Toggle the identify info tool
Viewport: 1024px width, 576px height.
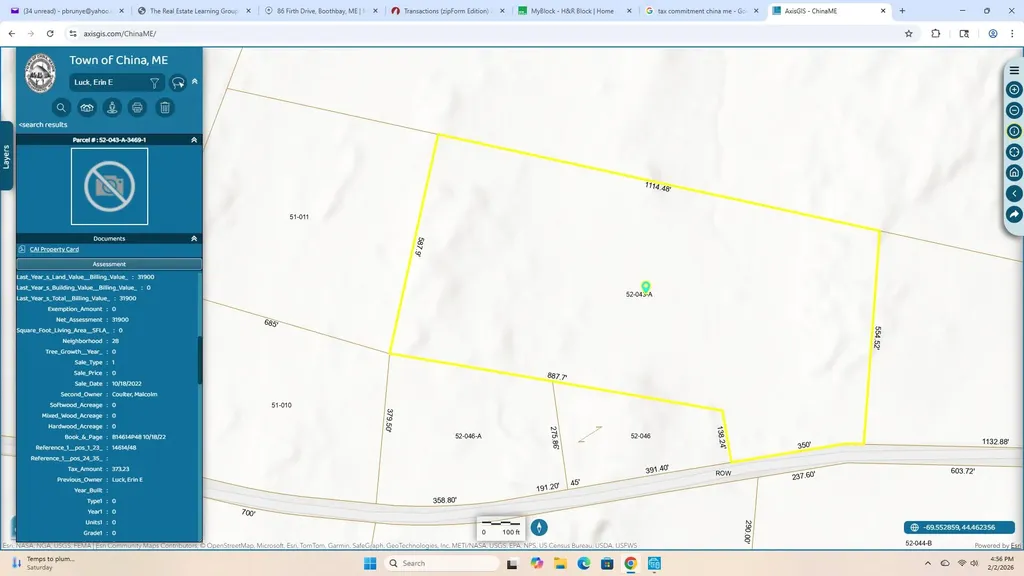tap(1014, 131)
